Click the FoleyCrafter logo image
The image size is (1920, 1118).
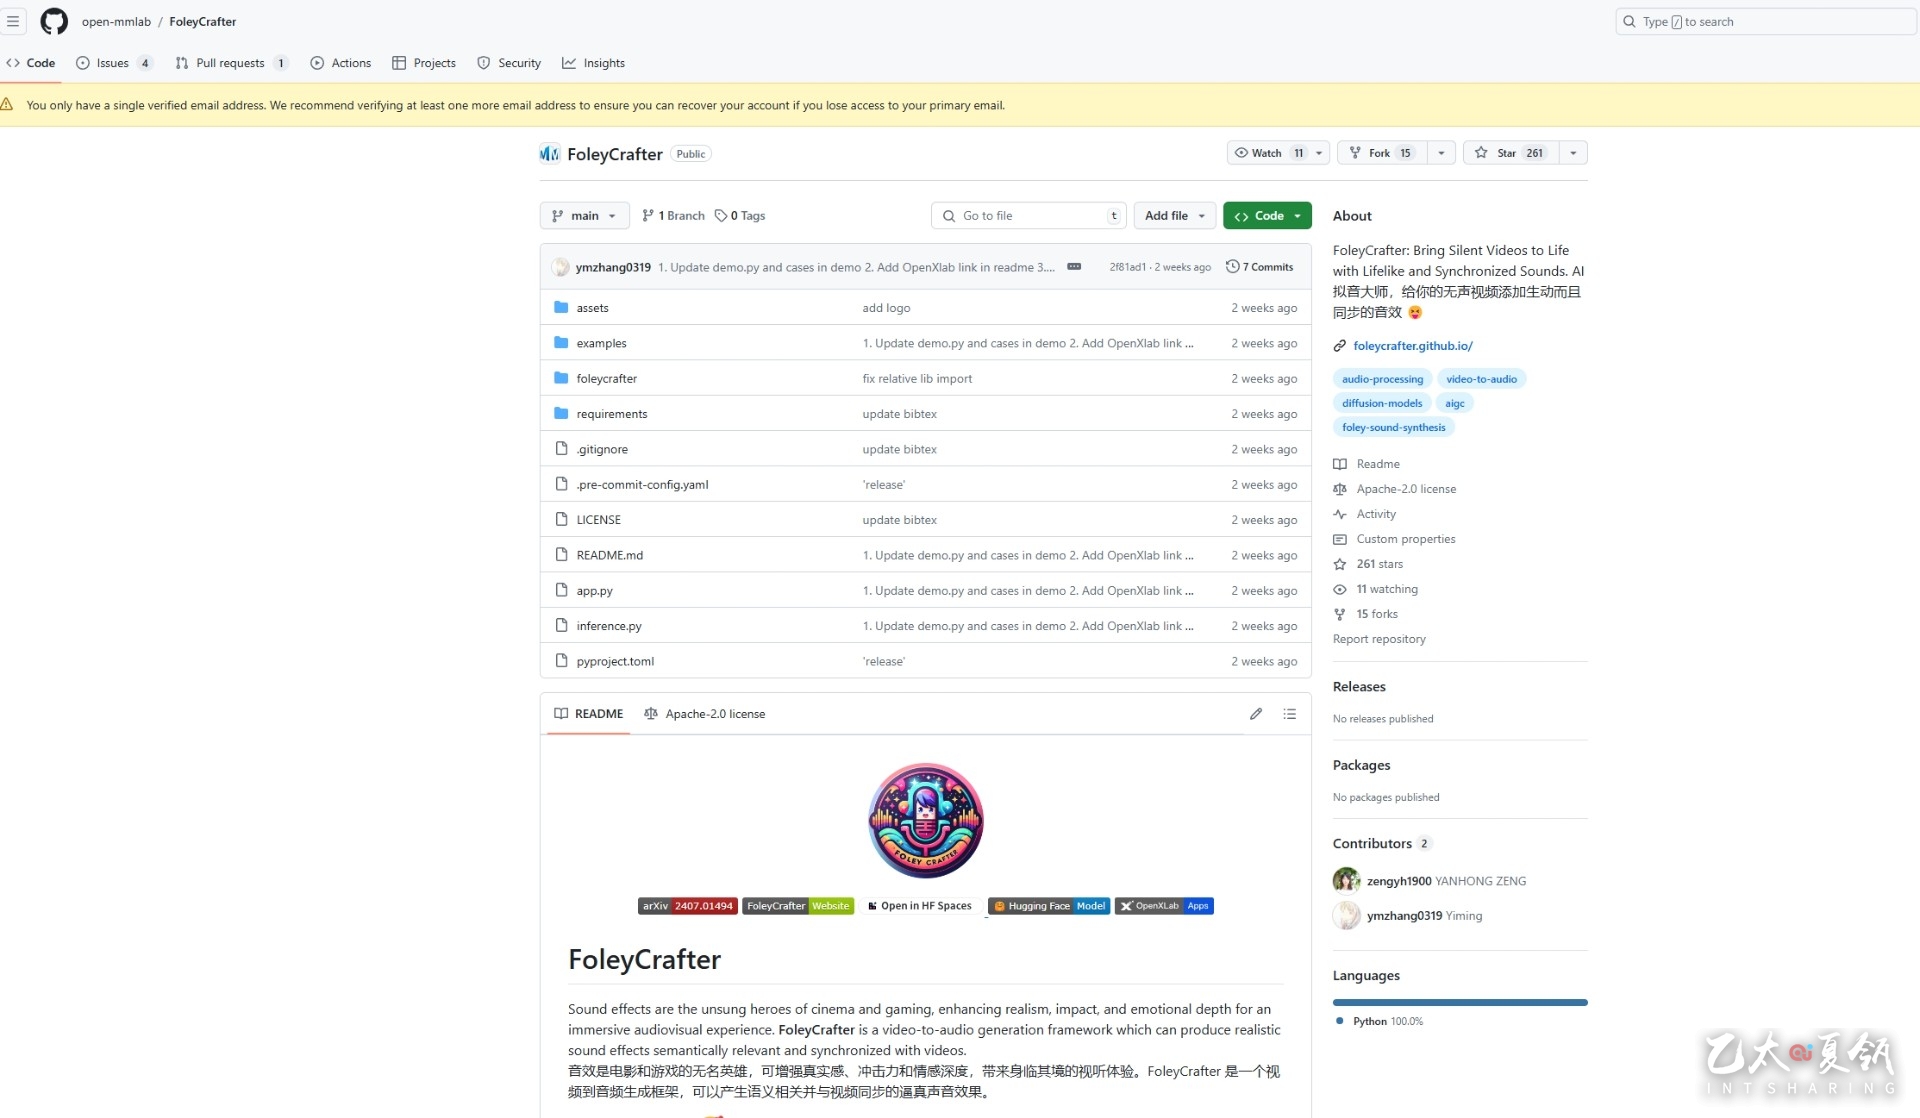[x=926, y=821]
